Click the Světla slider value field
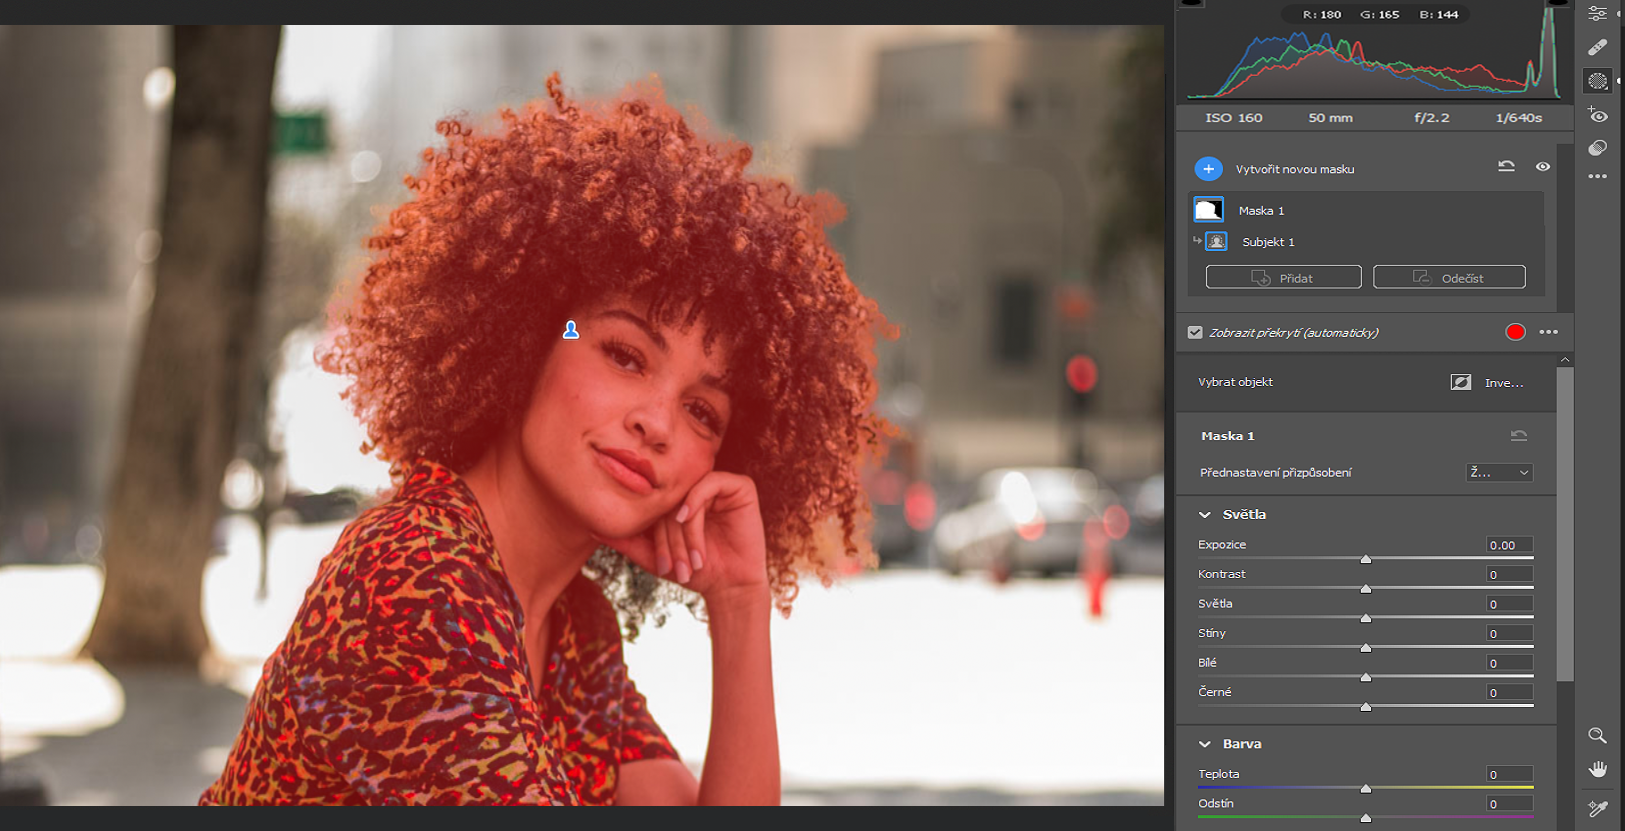This screenshot has height=831, width=1625. point(1509,604)
